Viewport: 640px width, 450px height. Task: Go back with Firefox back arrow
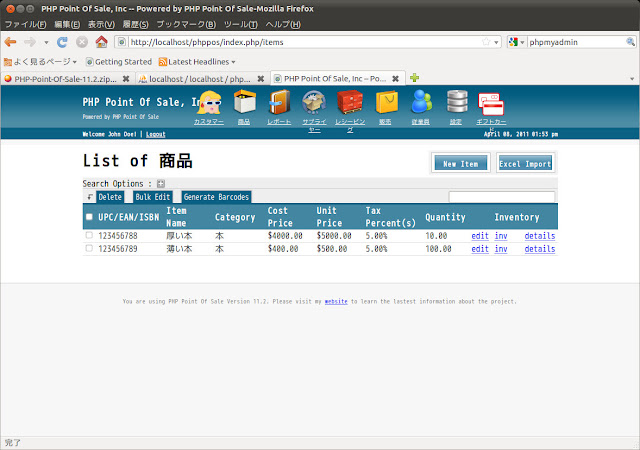click(x=11, y=42)
